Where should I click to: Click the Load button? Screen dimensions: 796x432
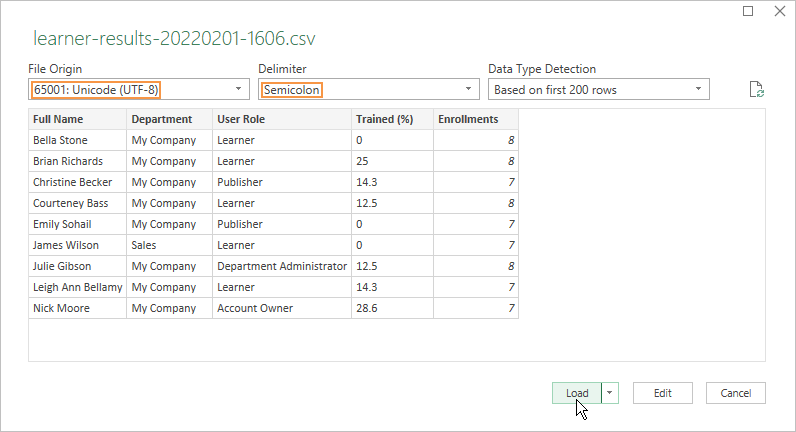pos(577,393)
